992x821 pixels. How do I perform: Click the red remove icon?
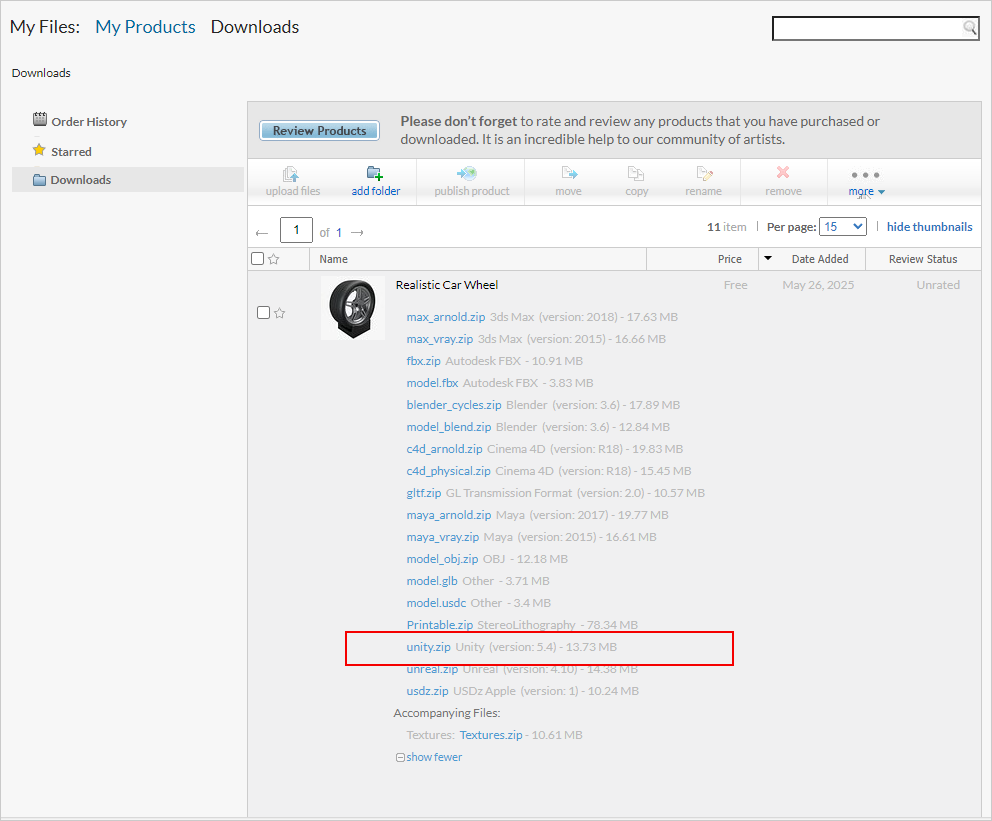tap(783, 174)
